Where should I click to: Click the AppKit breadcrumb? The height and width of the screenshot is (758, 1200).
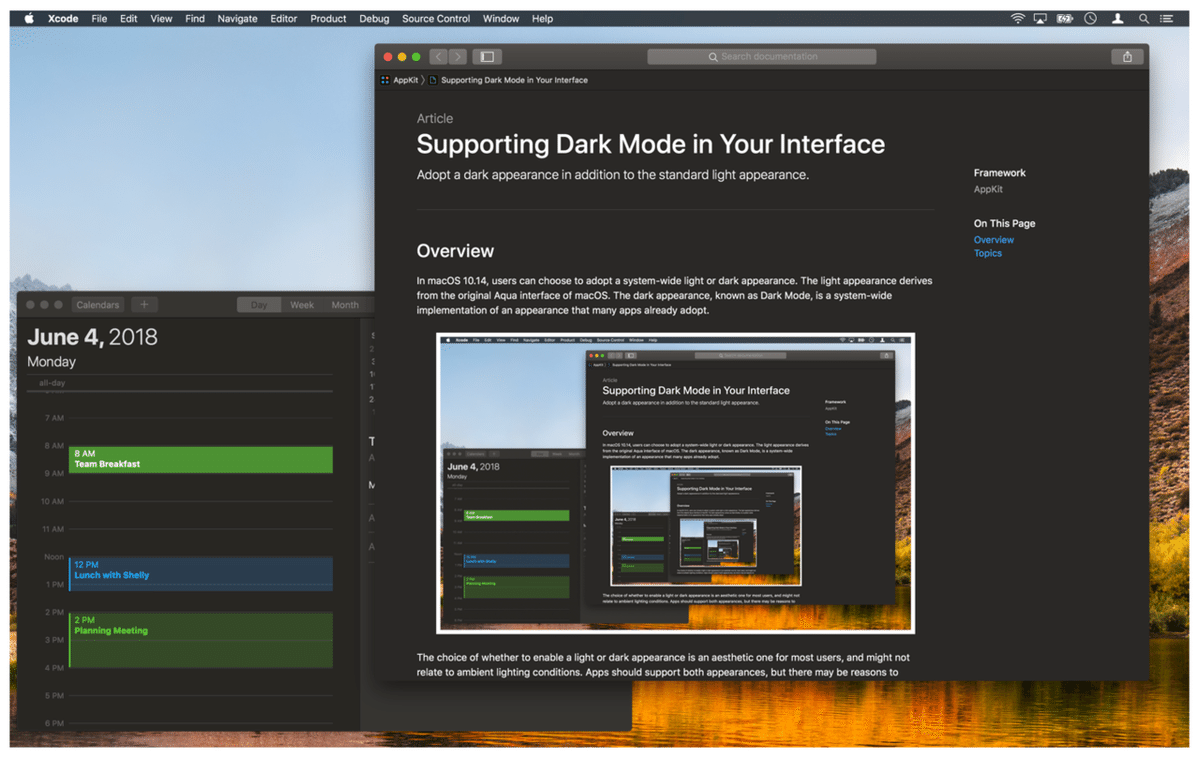click(406, 80)
